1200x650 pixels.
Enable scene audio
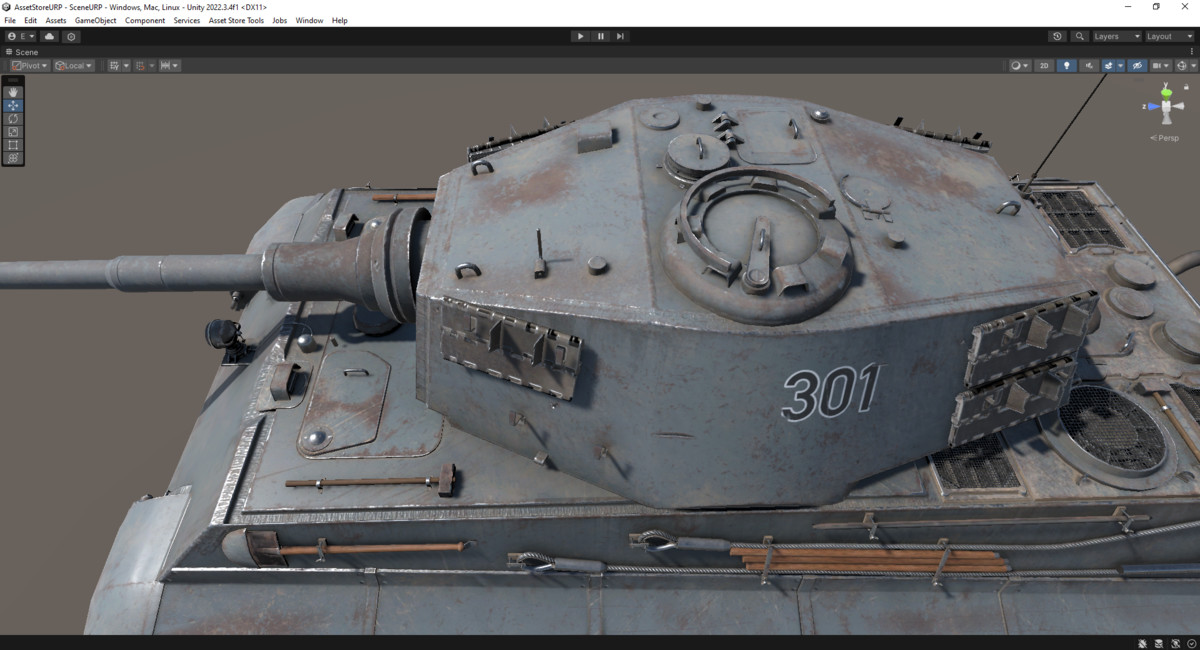[1090, 65]
